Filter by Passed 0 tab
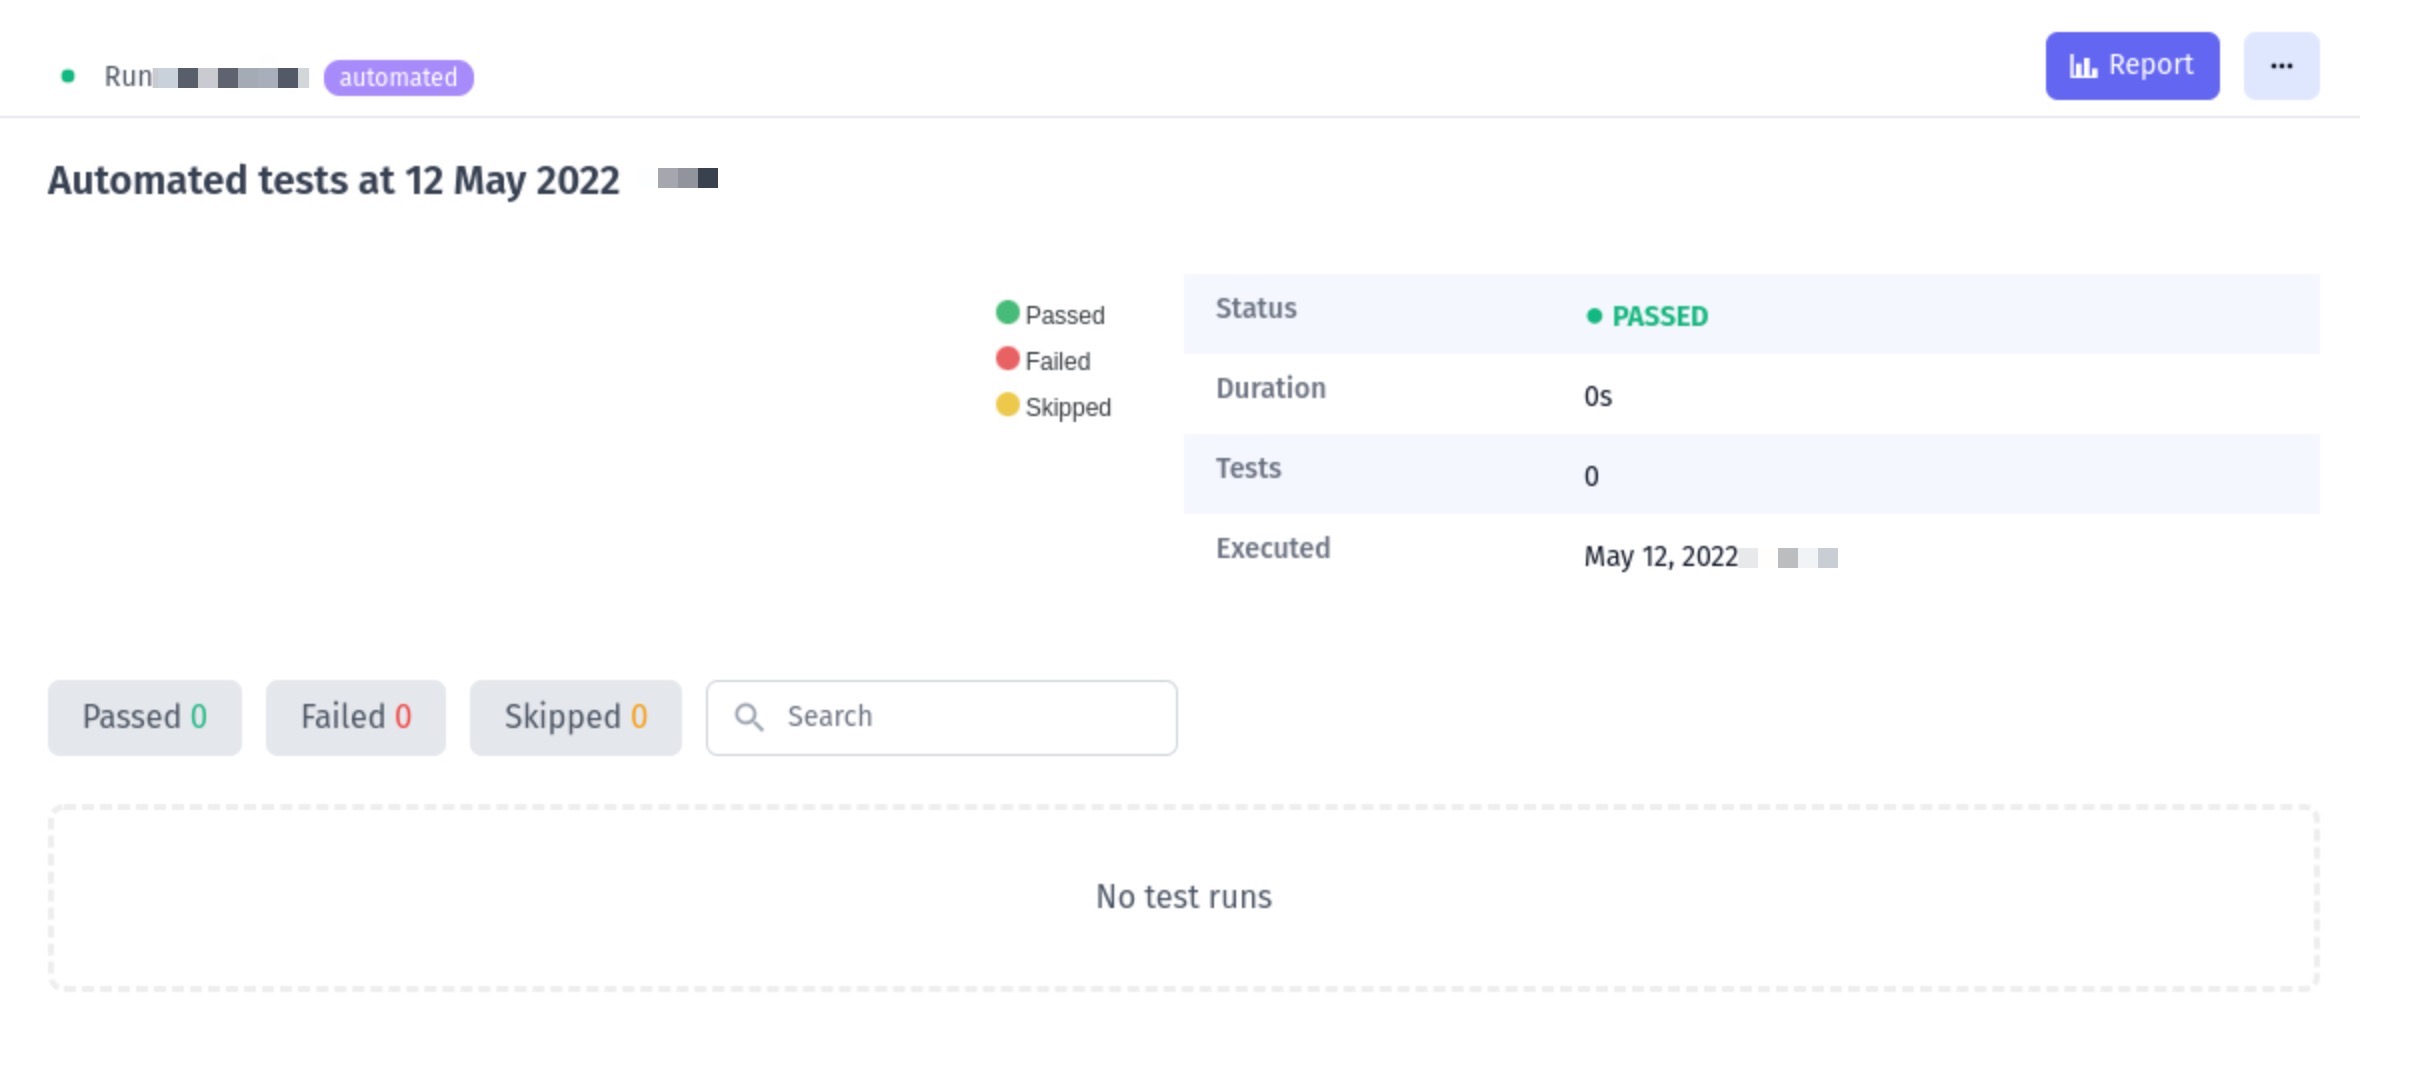 [145, 717]
